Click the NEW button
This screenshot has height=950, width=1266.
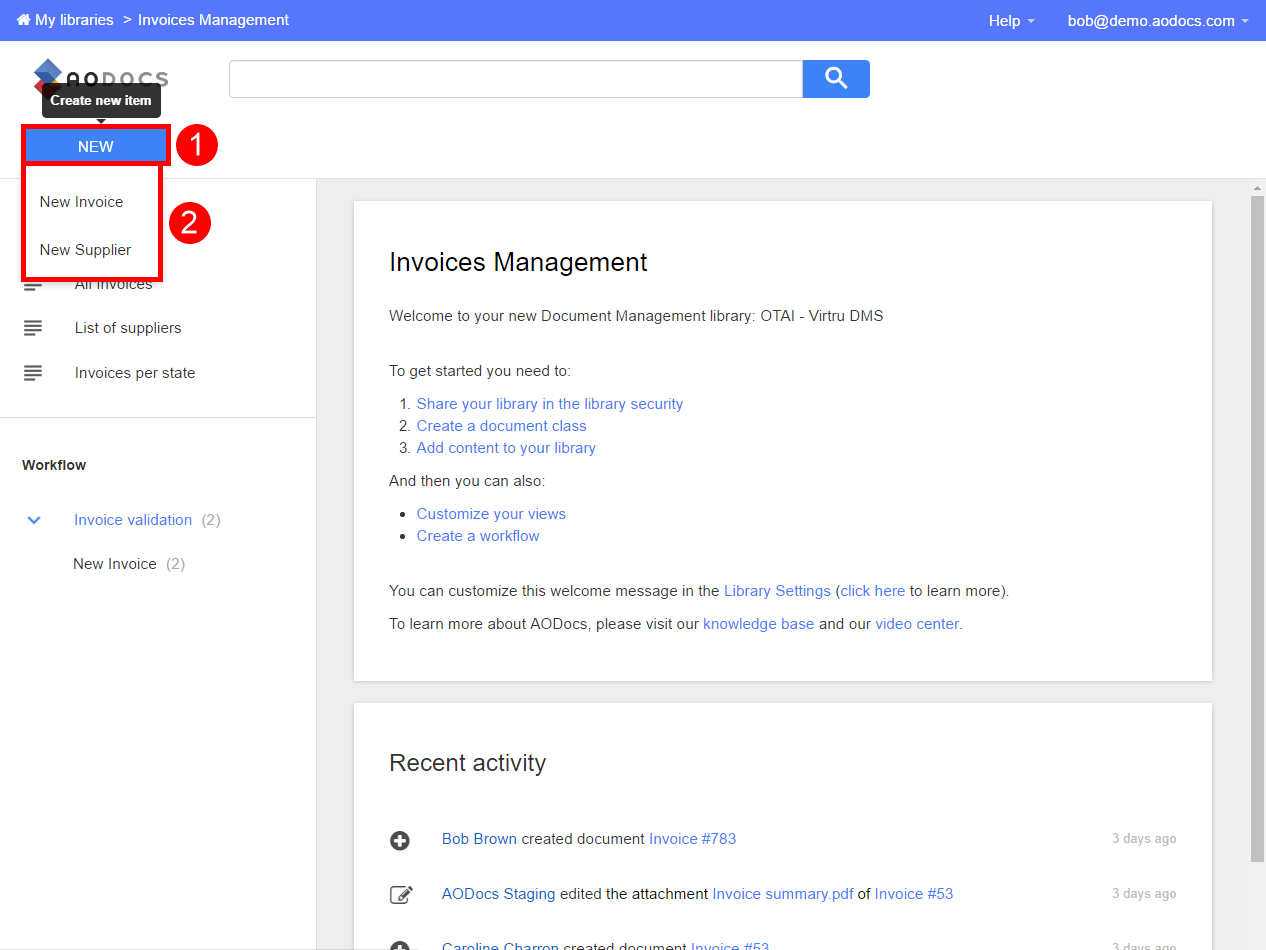[96, 146]
